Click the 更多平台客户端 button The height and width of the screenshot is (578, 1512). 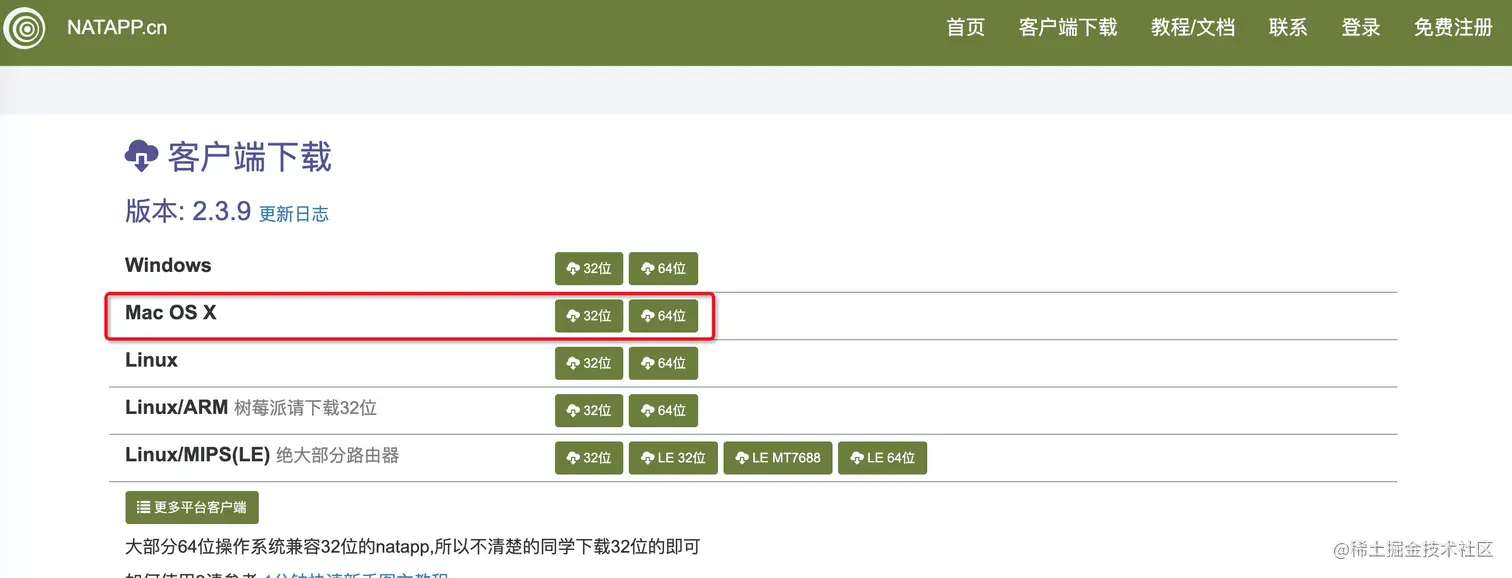point(192,507)
